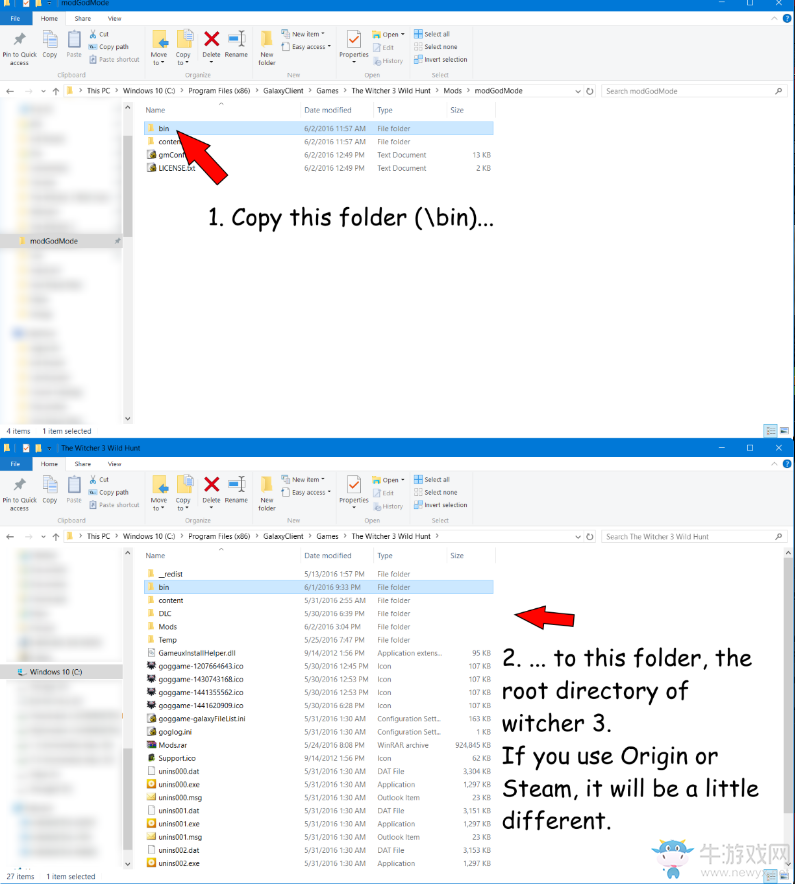Select LICENSE.txt in modGodMode window

pos(319,168)
